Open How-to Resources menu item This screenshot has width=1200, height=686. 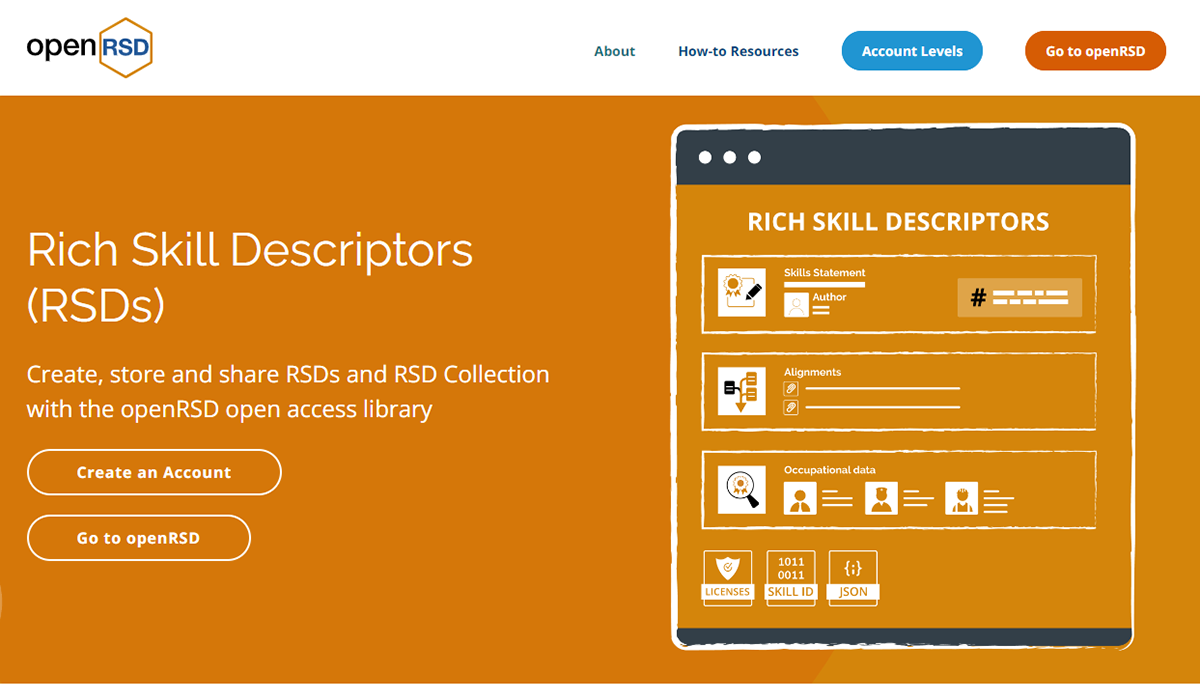pyautogui.click(x=738, y=51)
